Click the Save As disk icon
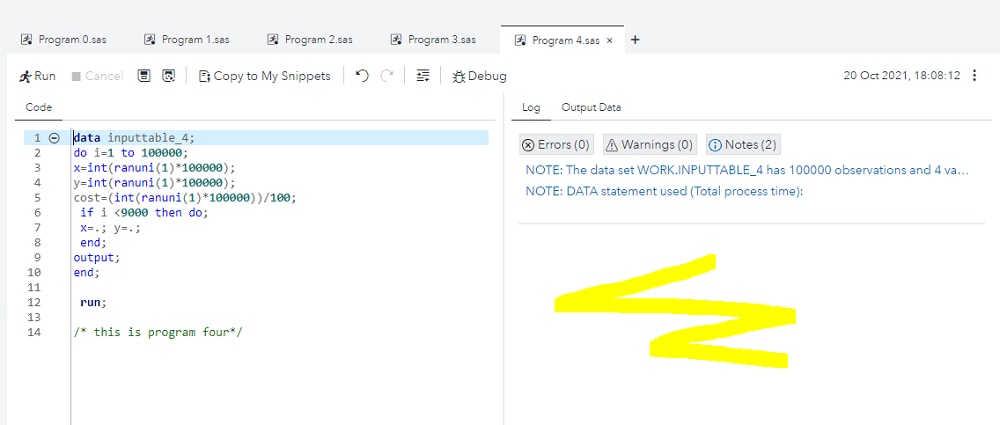1000x425 pixels. click(168, 76)
